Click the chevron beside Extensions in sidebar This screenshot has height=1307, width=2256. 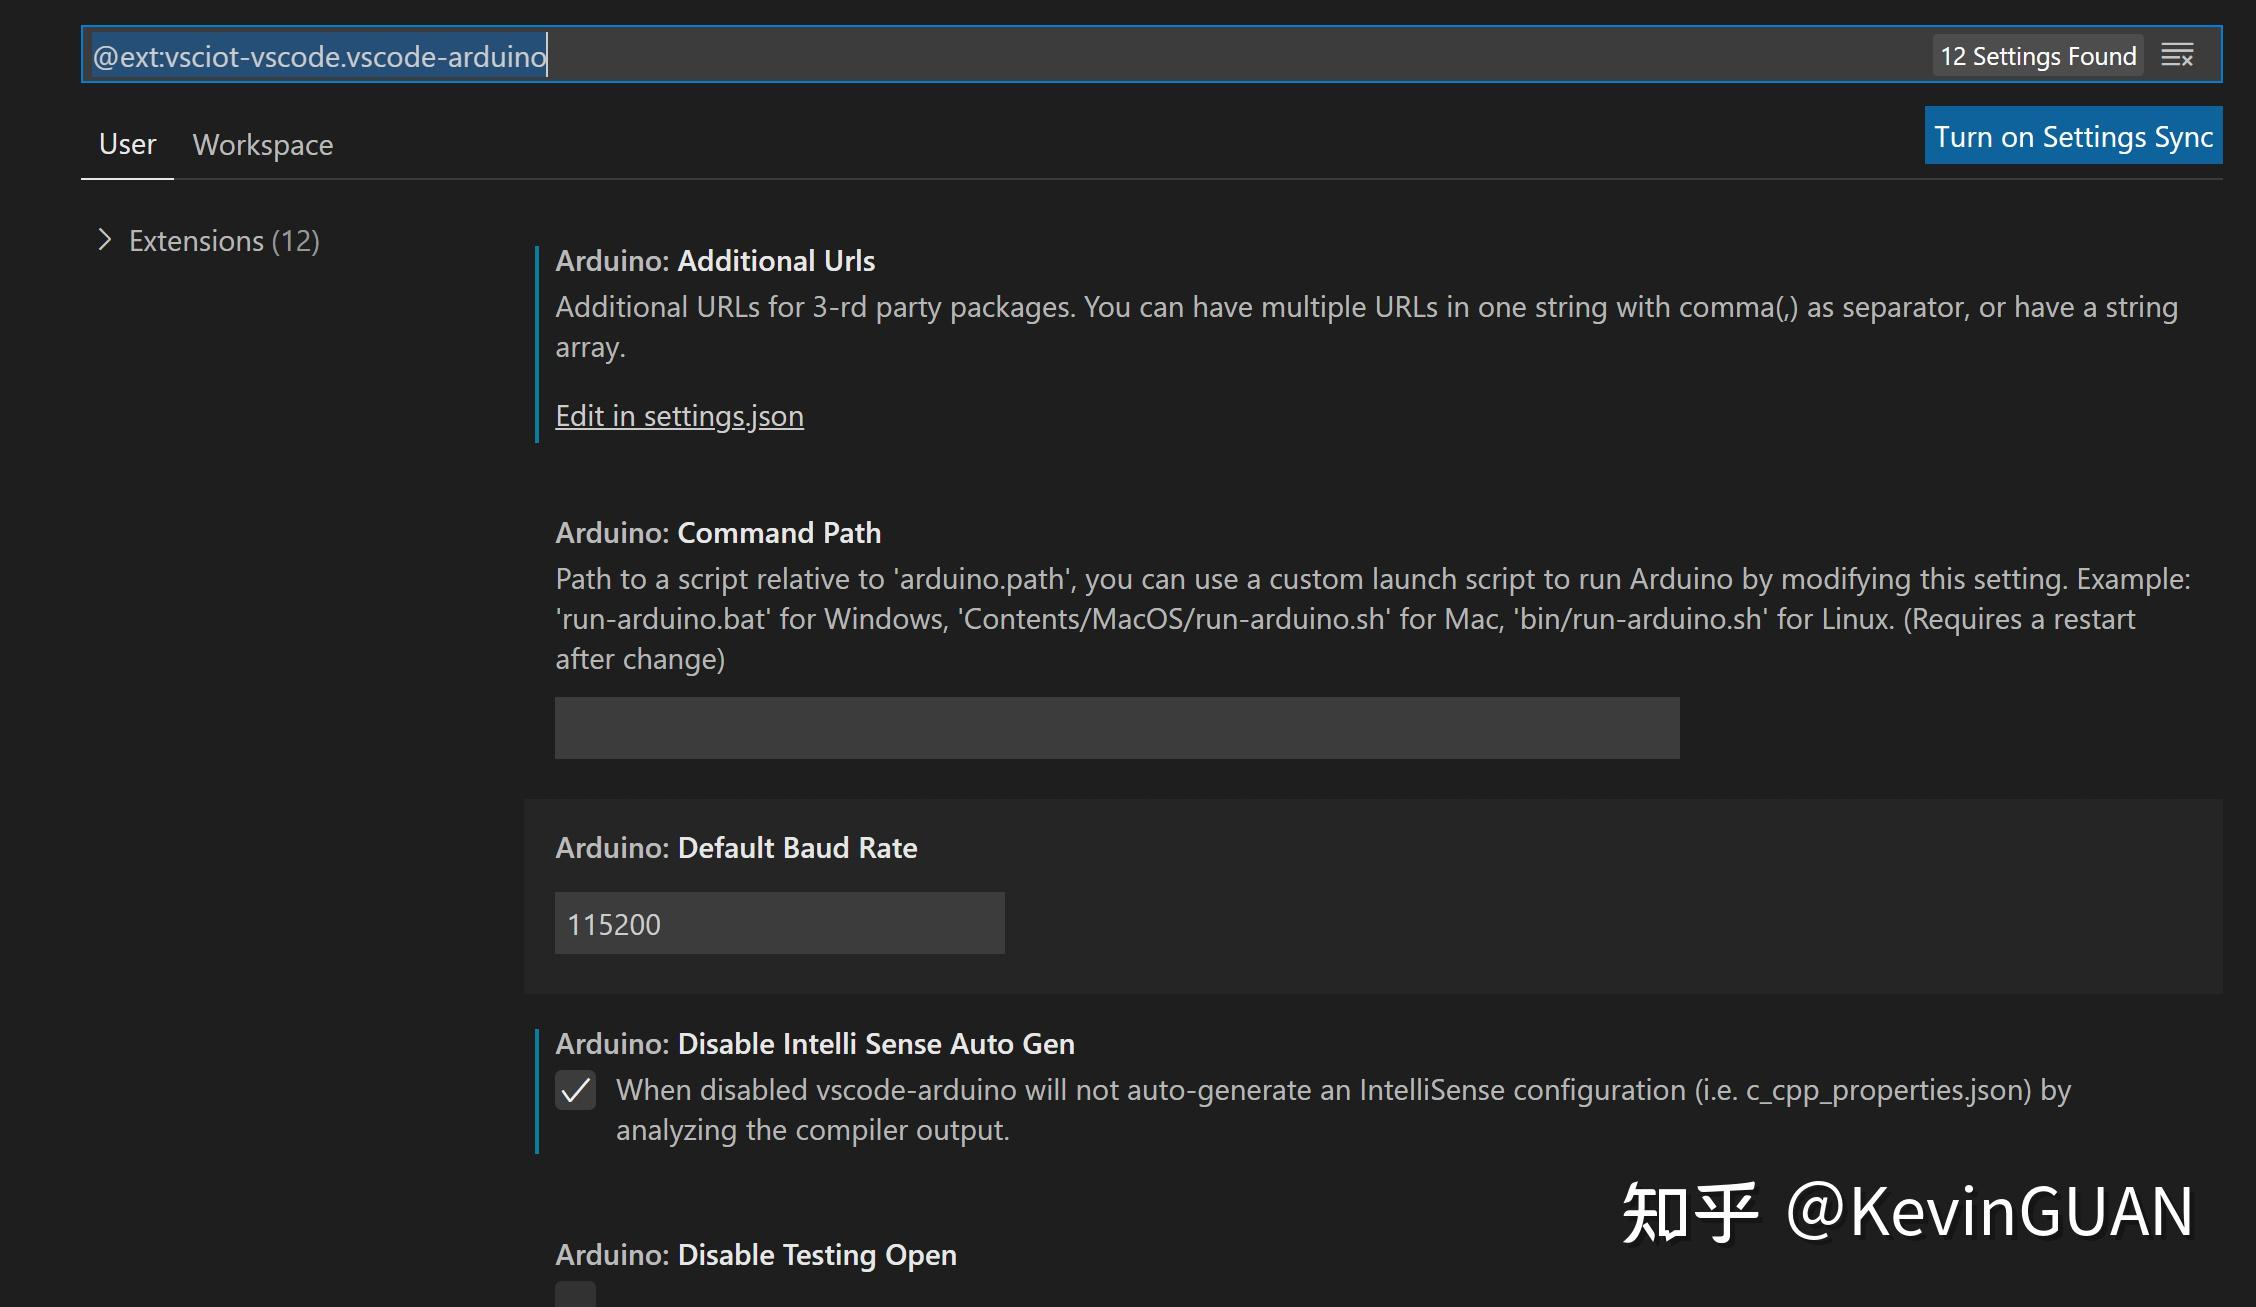106,240
